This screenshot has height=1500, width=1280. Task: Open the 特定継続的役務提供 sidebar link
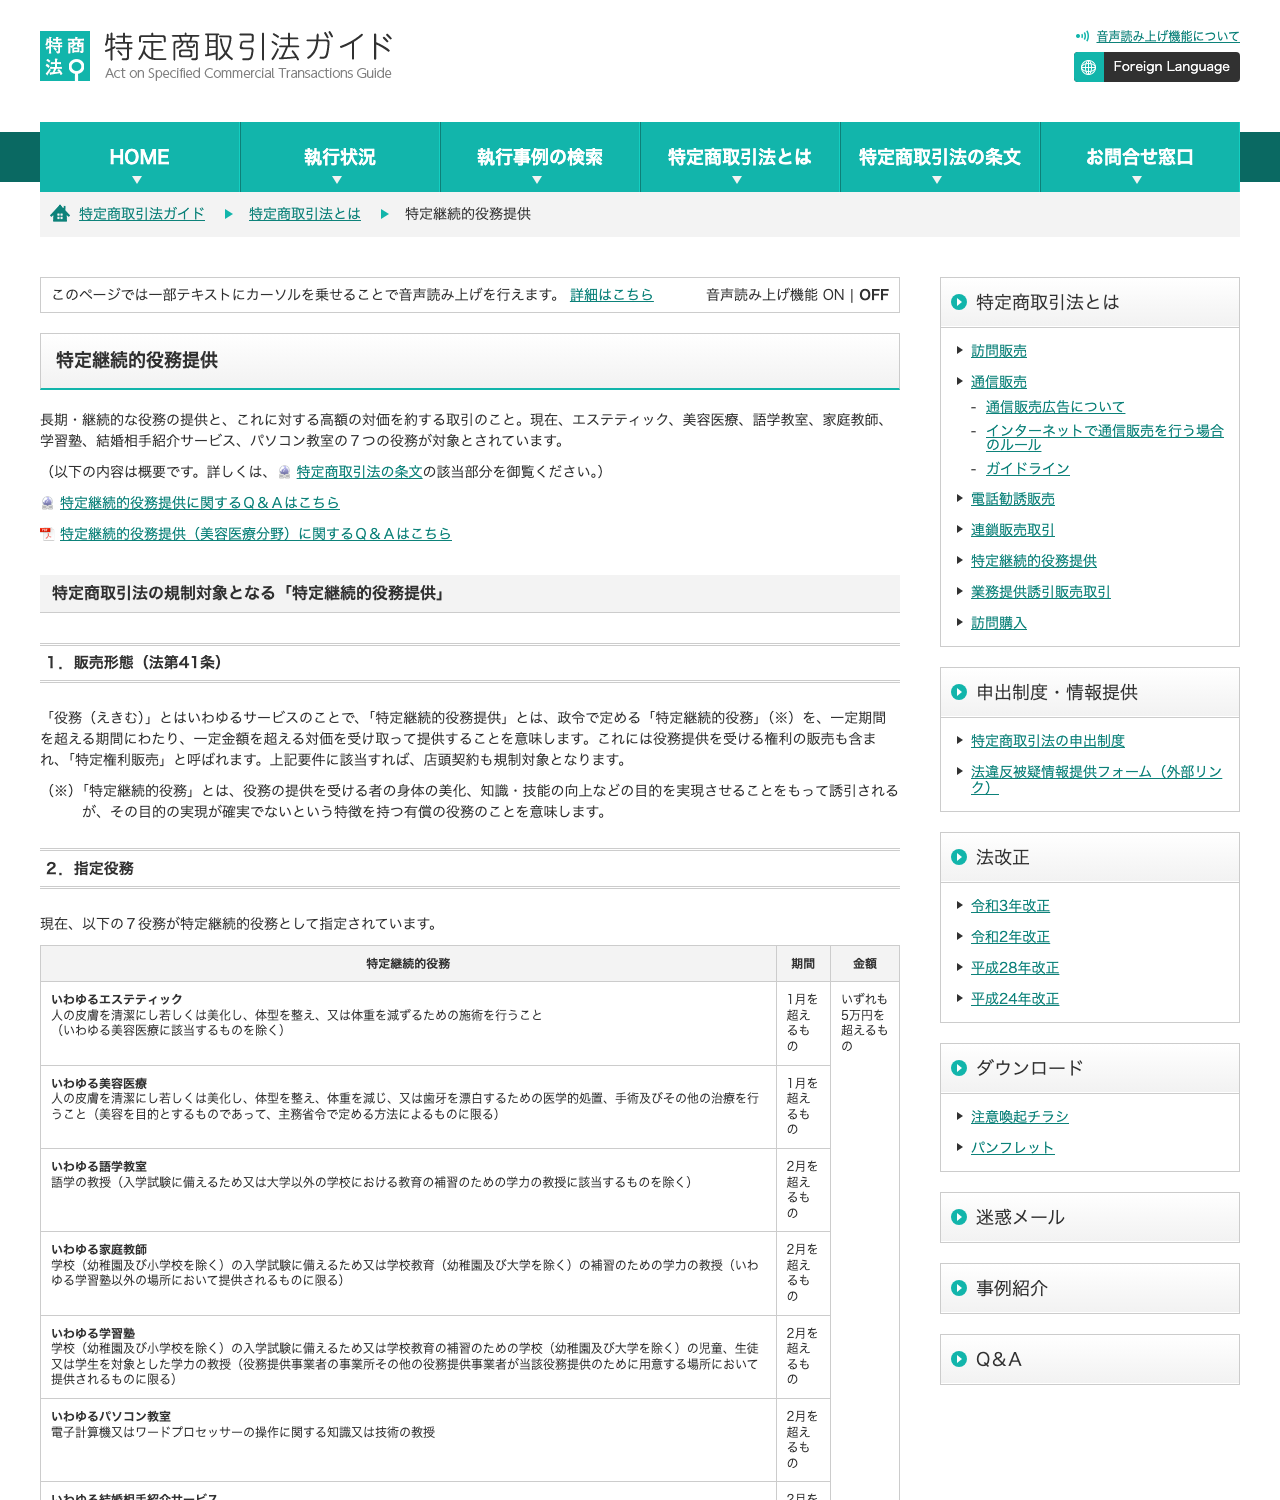[x=1034, y=561]
